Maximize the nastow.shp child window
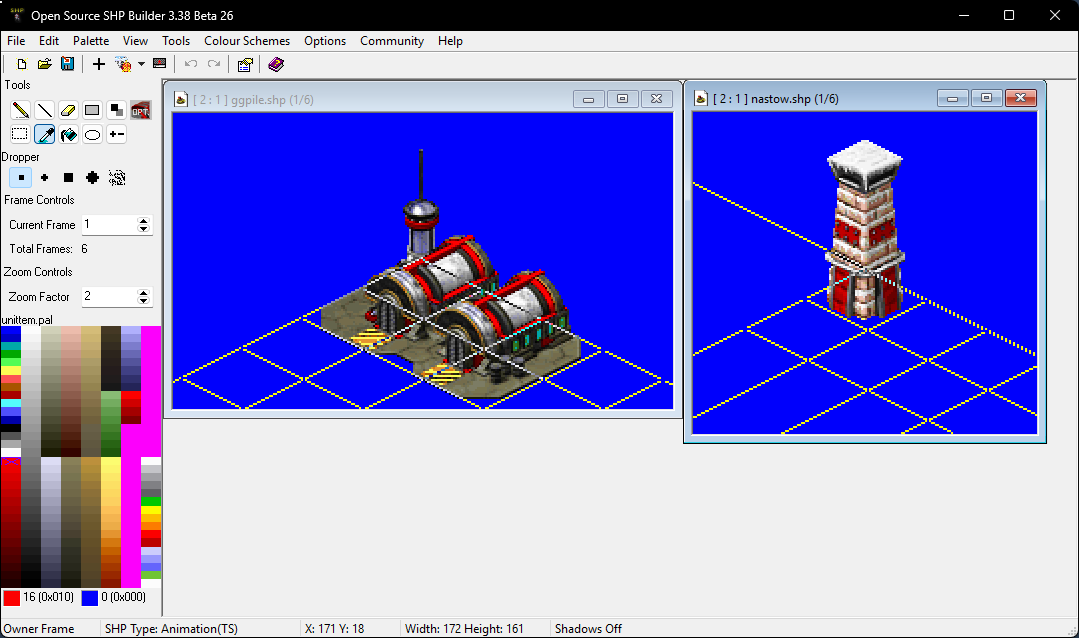 coord(986,98)
